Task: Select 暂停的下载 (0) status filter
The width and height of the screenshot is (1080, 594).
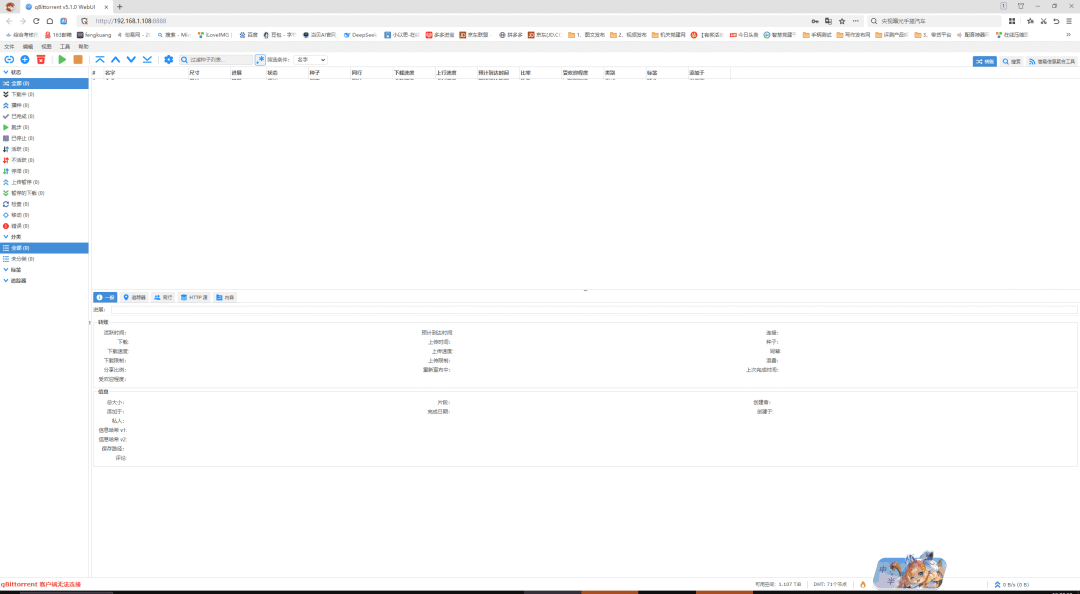Action: coord(44,194)
